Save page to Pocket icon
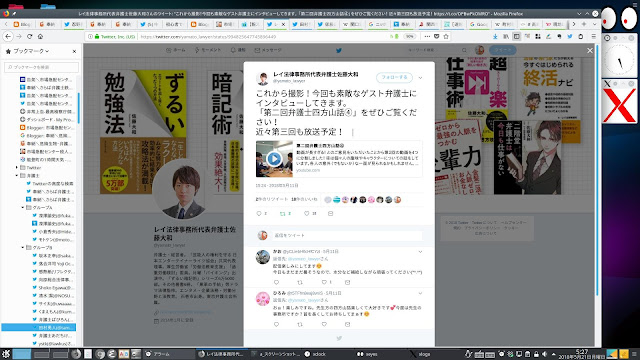 coord(437,36)
